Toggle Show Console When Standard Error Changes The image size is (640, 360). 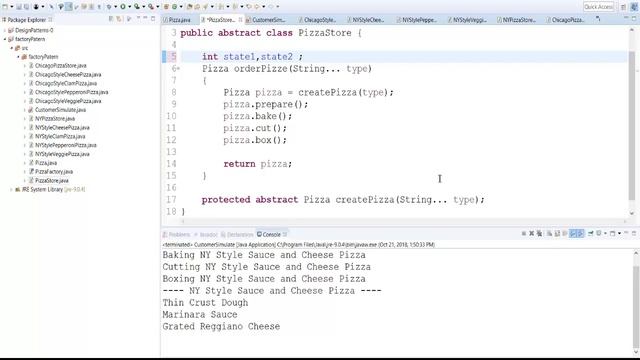(x=580, y=233)
